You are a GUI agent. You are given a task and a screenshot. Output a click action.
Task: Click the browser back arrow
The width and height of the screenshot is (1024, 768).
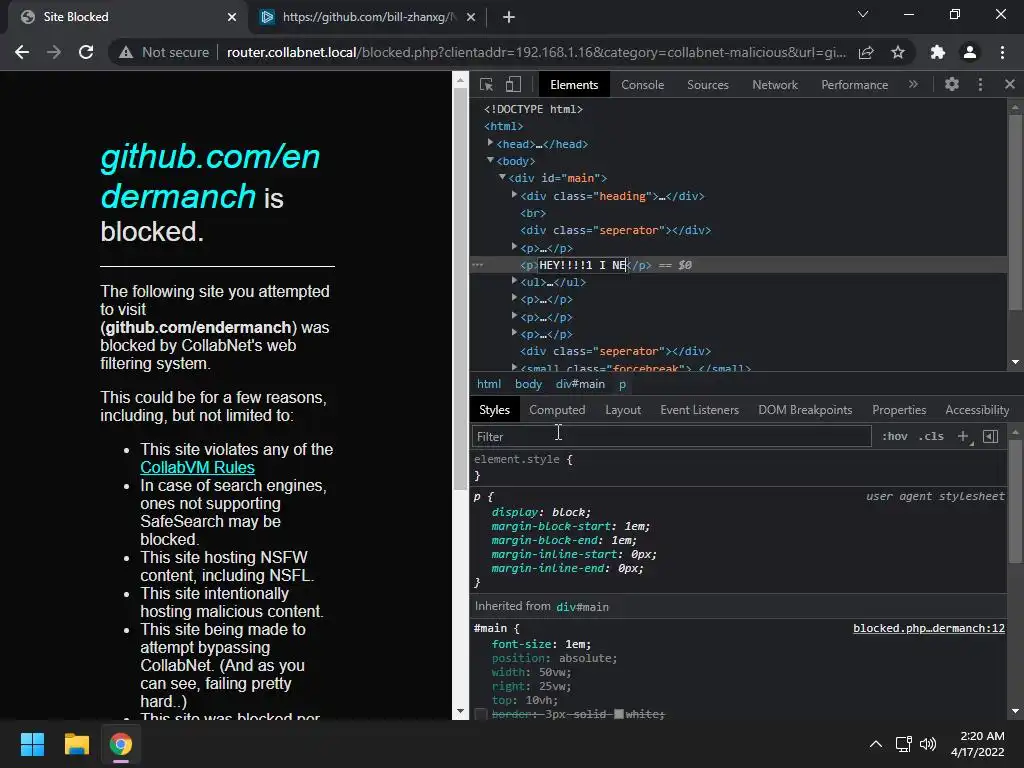(22, 52)
